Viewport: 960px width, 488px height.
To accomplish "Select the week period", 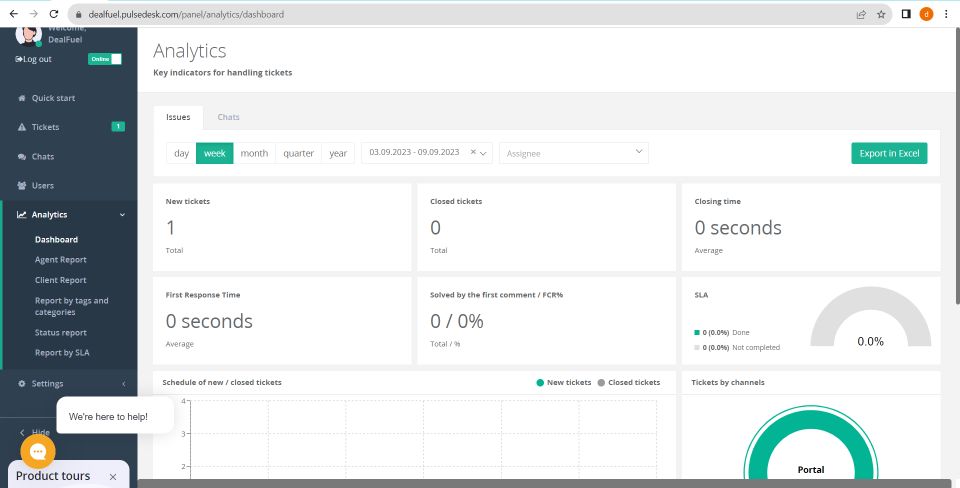I will (214, 153).
